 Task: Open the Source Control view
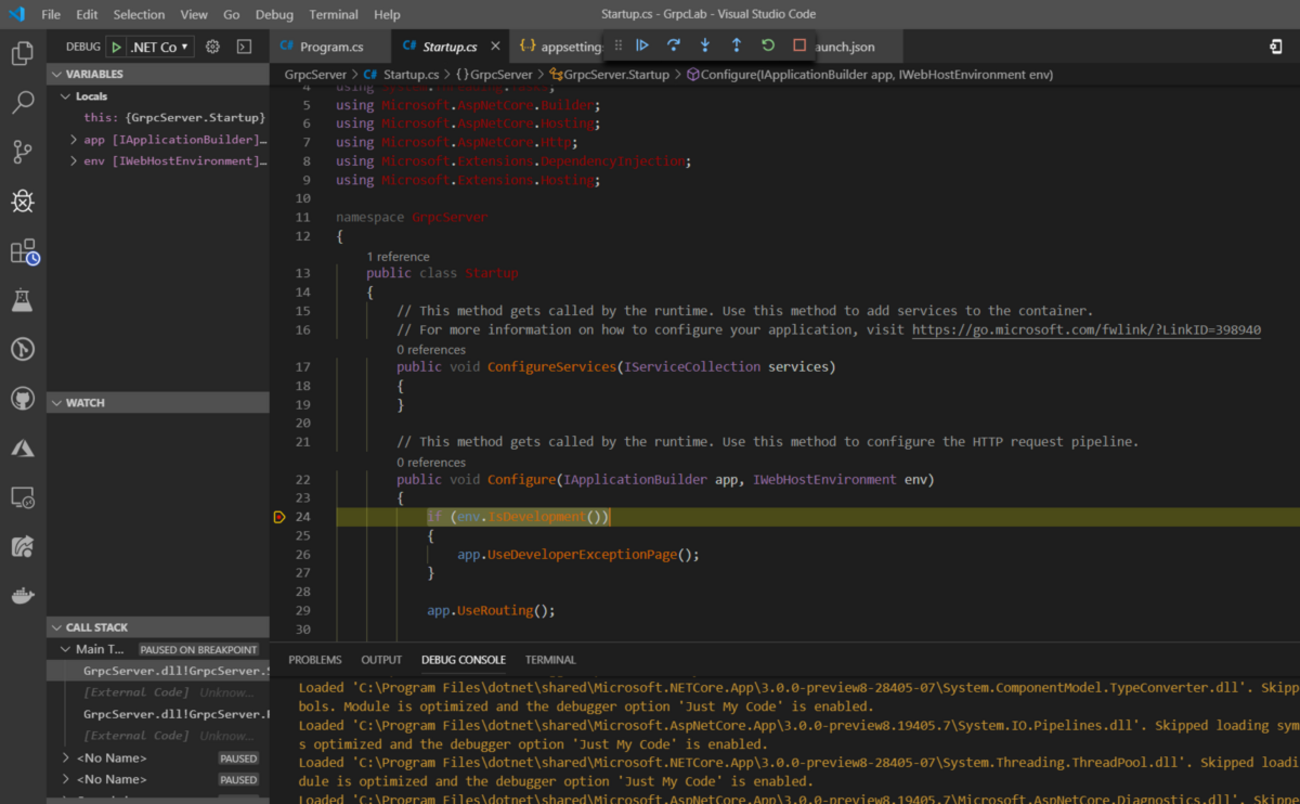coord(22,151)
